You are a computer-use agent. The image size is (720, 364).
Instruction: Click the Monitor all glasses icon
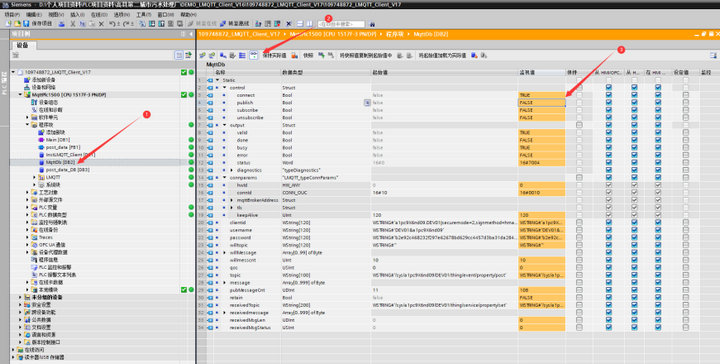click(x=253, y=56)
